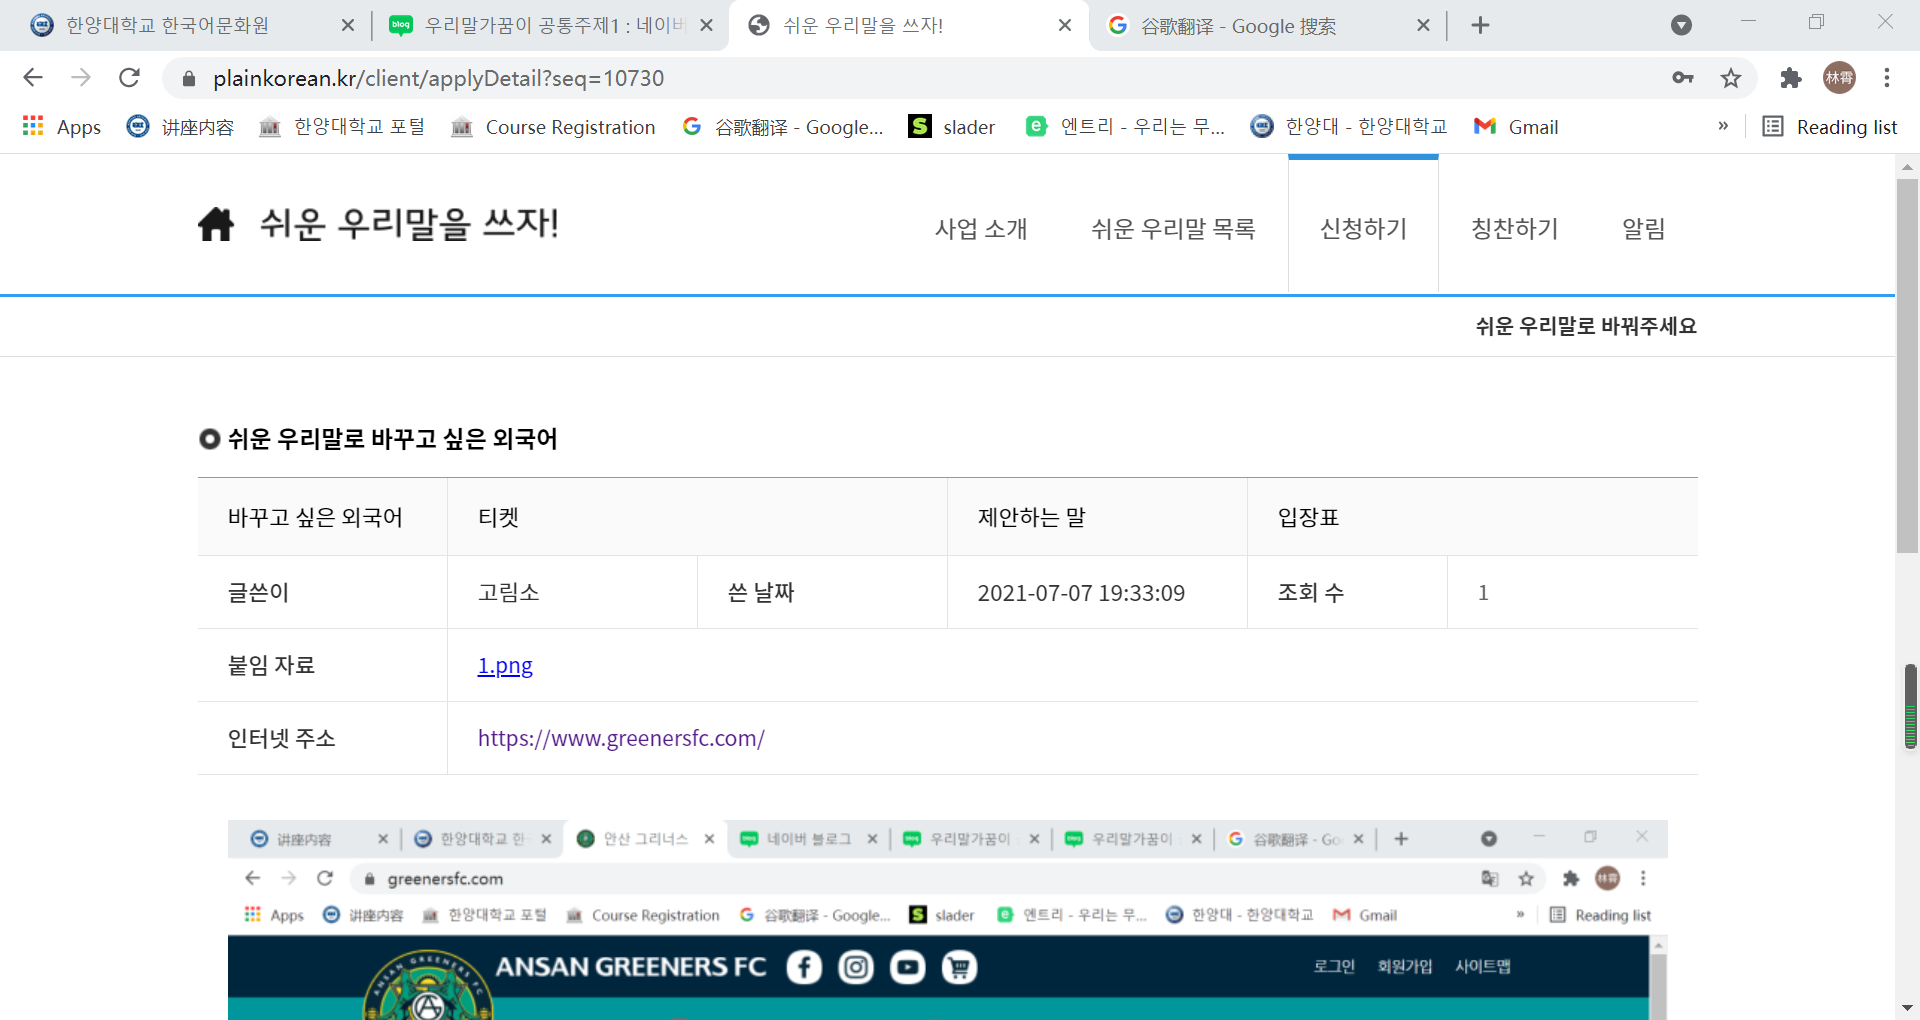Select the 쉬운 우리말 목록 menu item
Viewport: 1920px width, 1020px height.
tap(1173, 229)
